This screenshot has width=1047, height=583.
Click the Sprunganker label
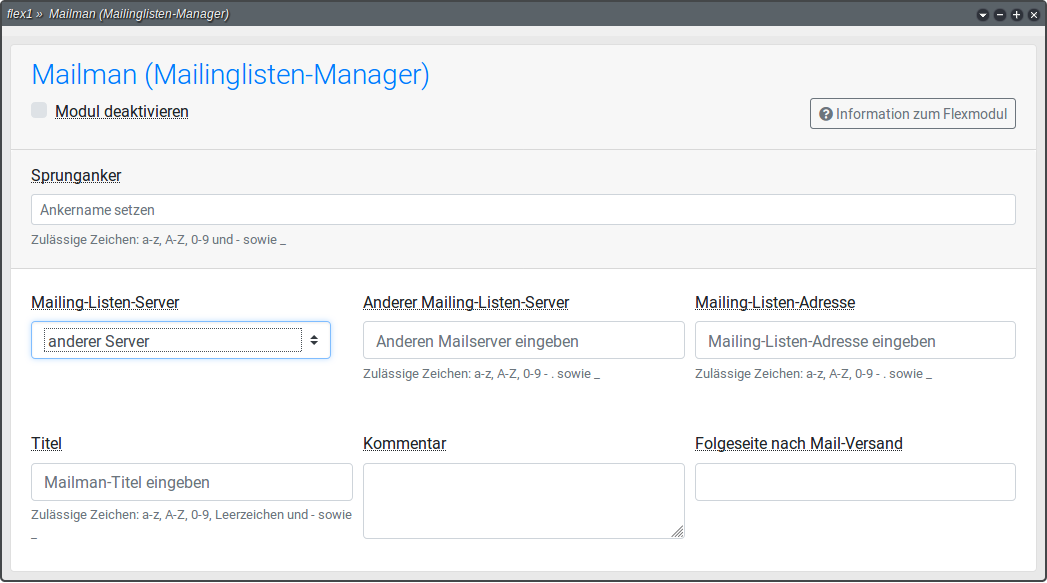click(76, 175)
